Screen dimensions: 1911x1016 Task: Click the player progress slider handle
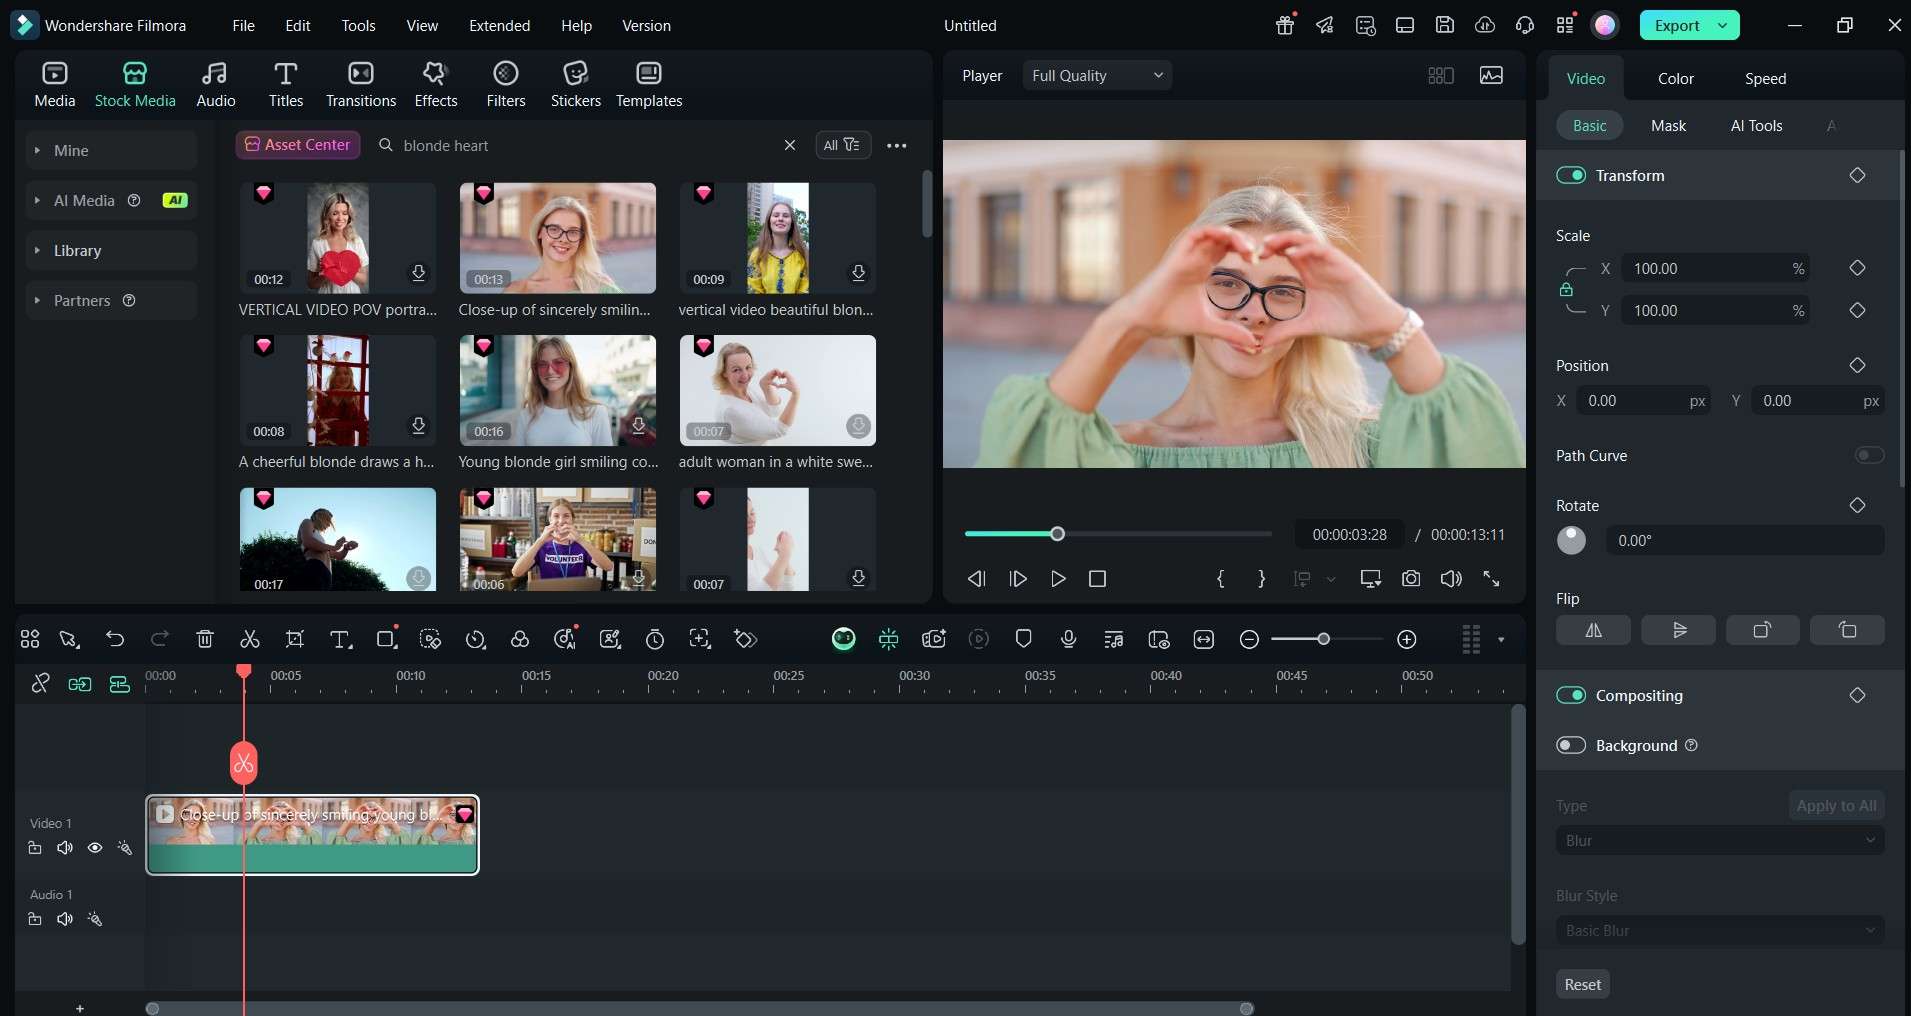tap(1057, 534)
